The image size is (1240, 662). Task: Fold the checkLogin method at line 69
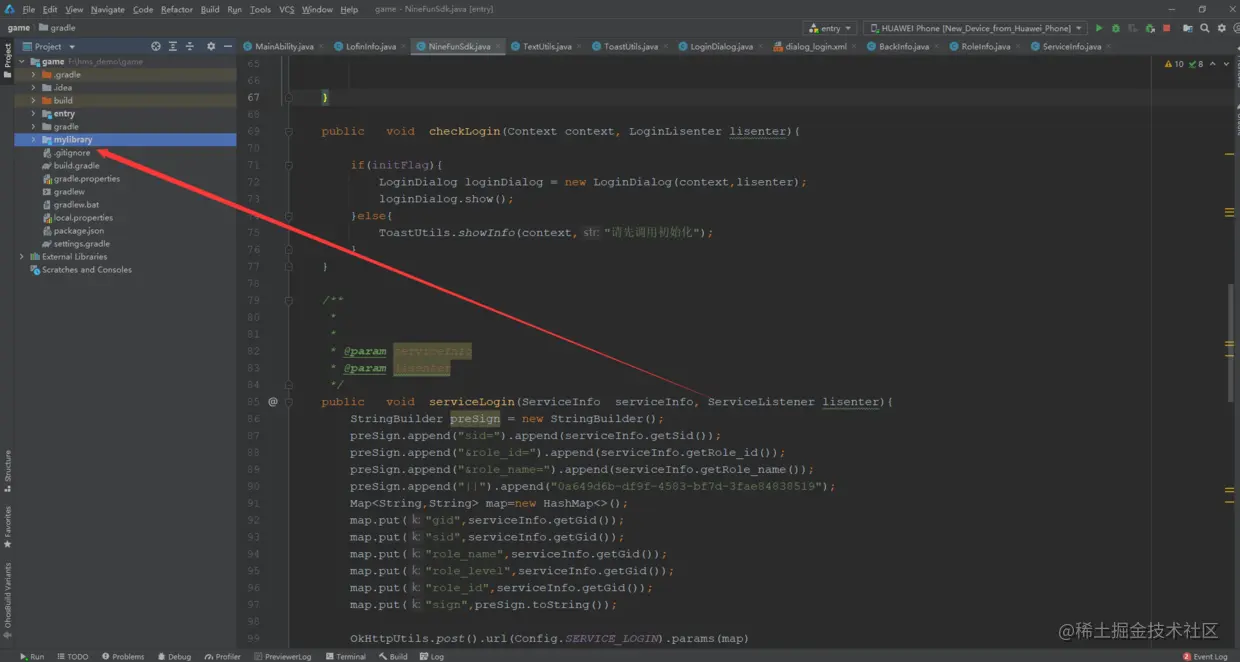(x=288, y=131)
